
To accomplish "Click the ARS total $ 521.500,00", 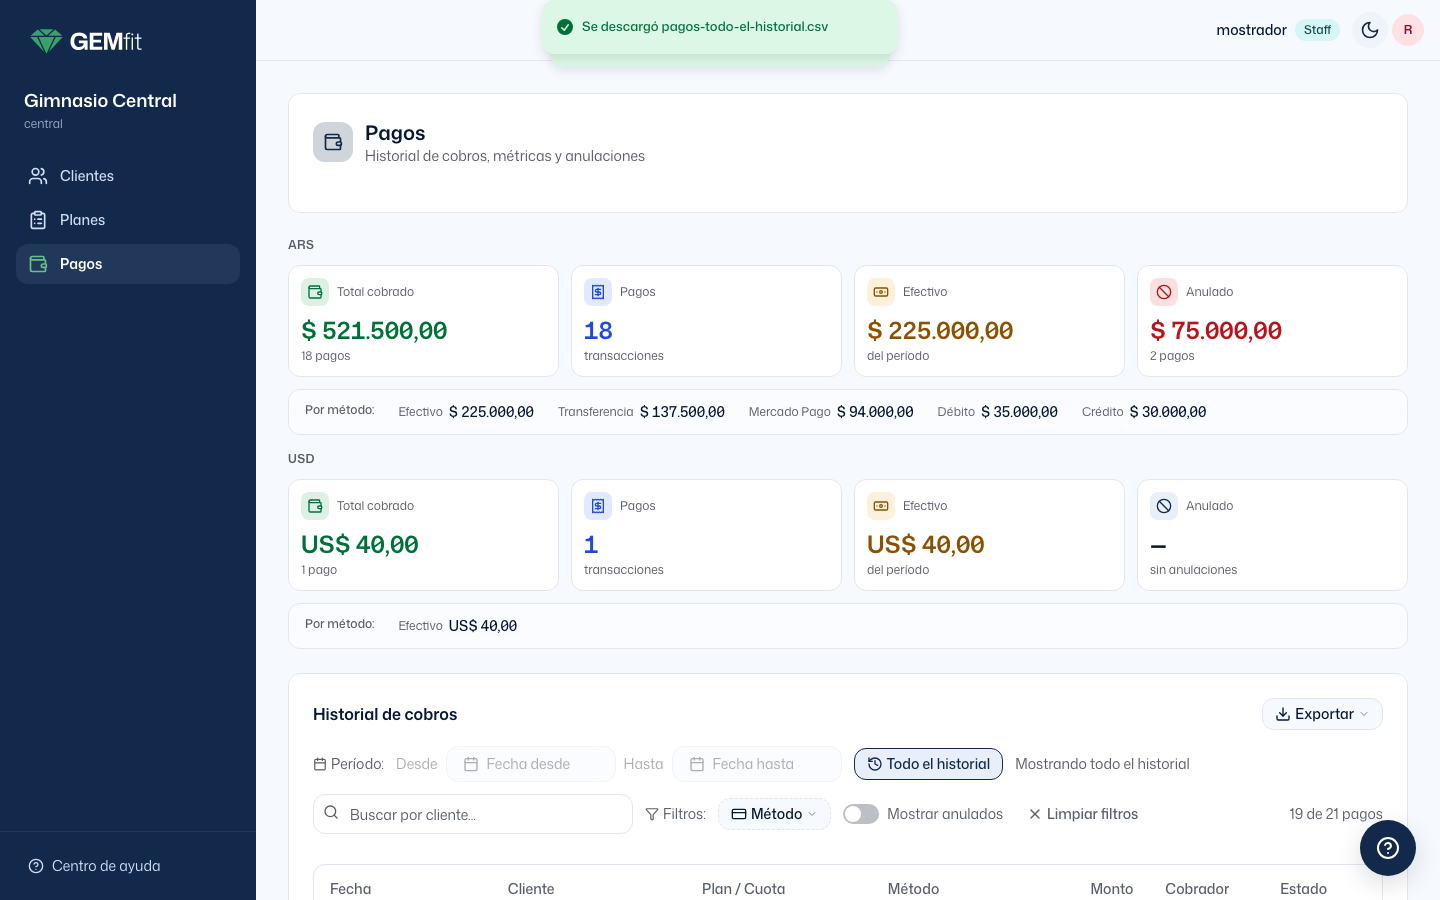I will 374,331.
